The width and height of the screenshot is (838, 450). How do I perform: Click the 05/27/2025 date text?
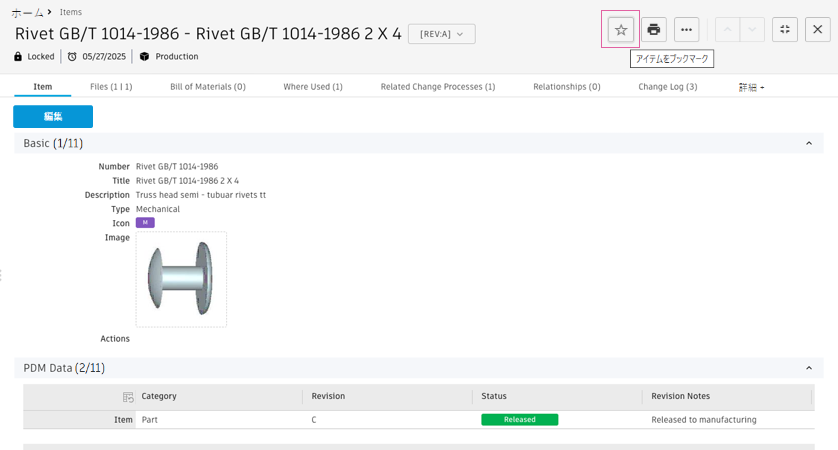coord(104,56)
